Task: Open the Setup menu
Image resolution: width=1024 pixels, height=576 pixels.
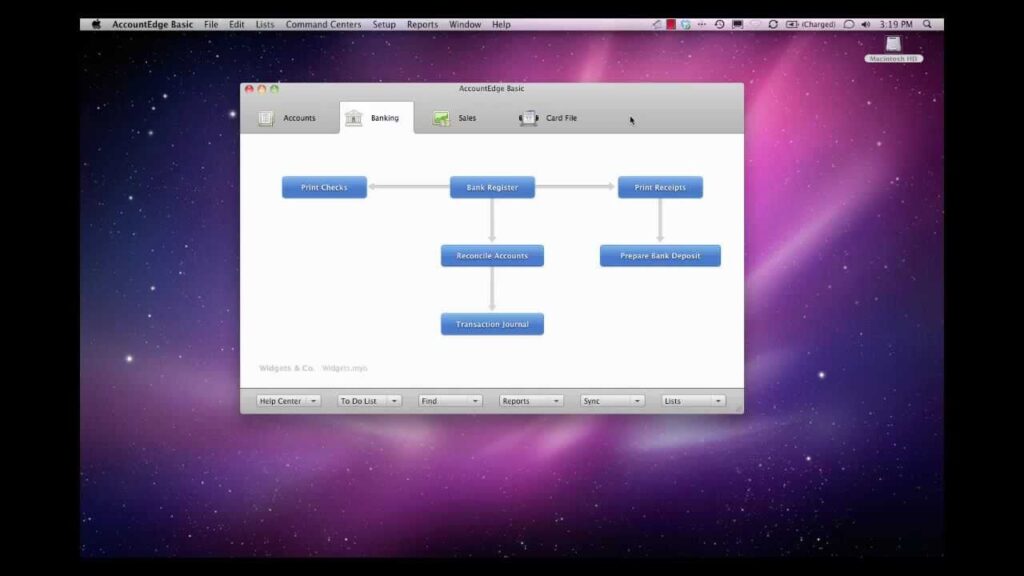Action: [384, 24]
